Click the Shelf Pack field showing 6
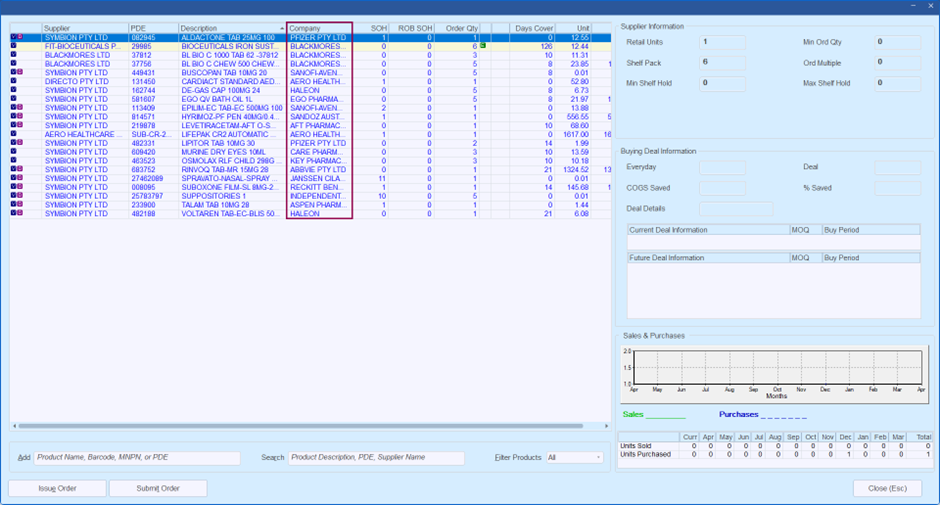940x505 pixels. click(x=722, y=62)
